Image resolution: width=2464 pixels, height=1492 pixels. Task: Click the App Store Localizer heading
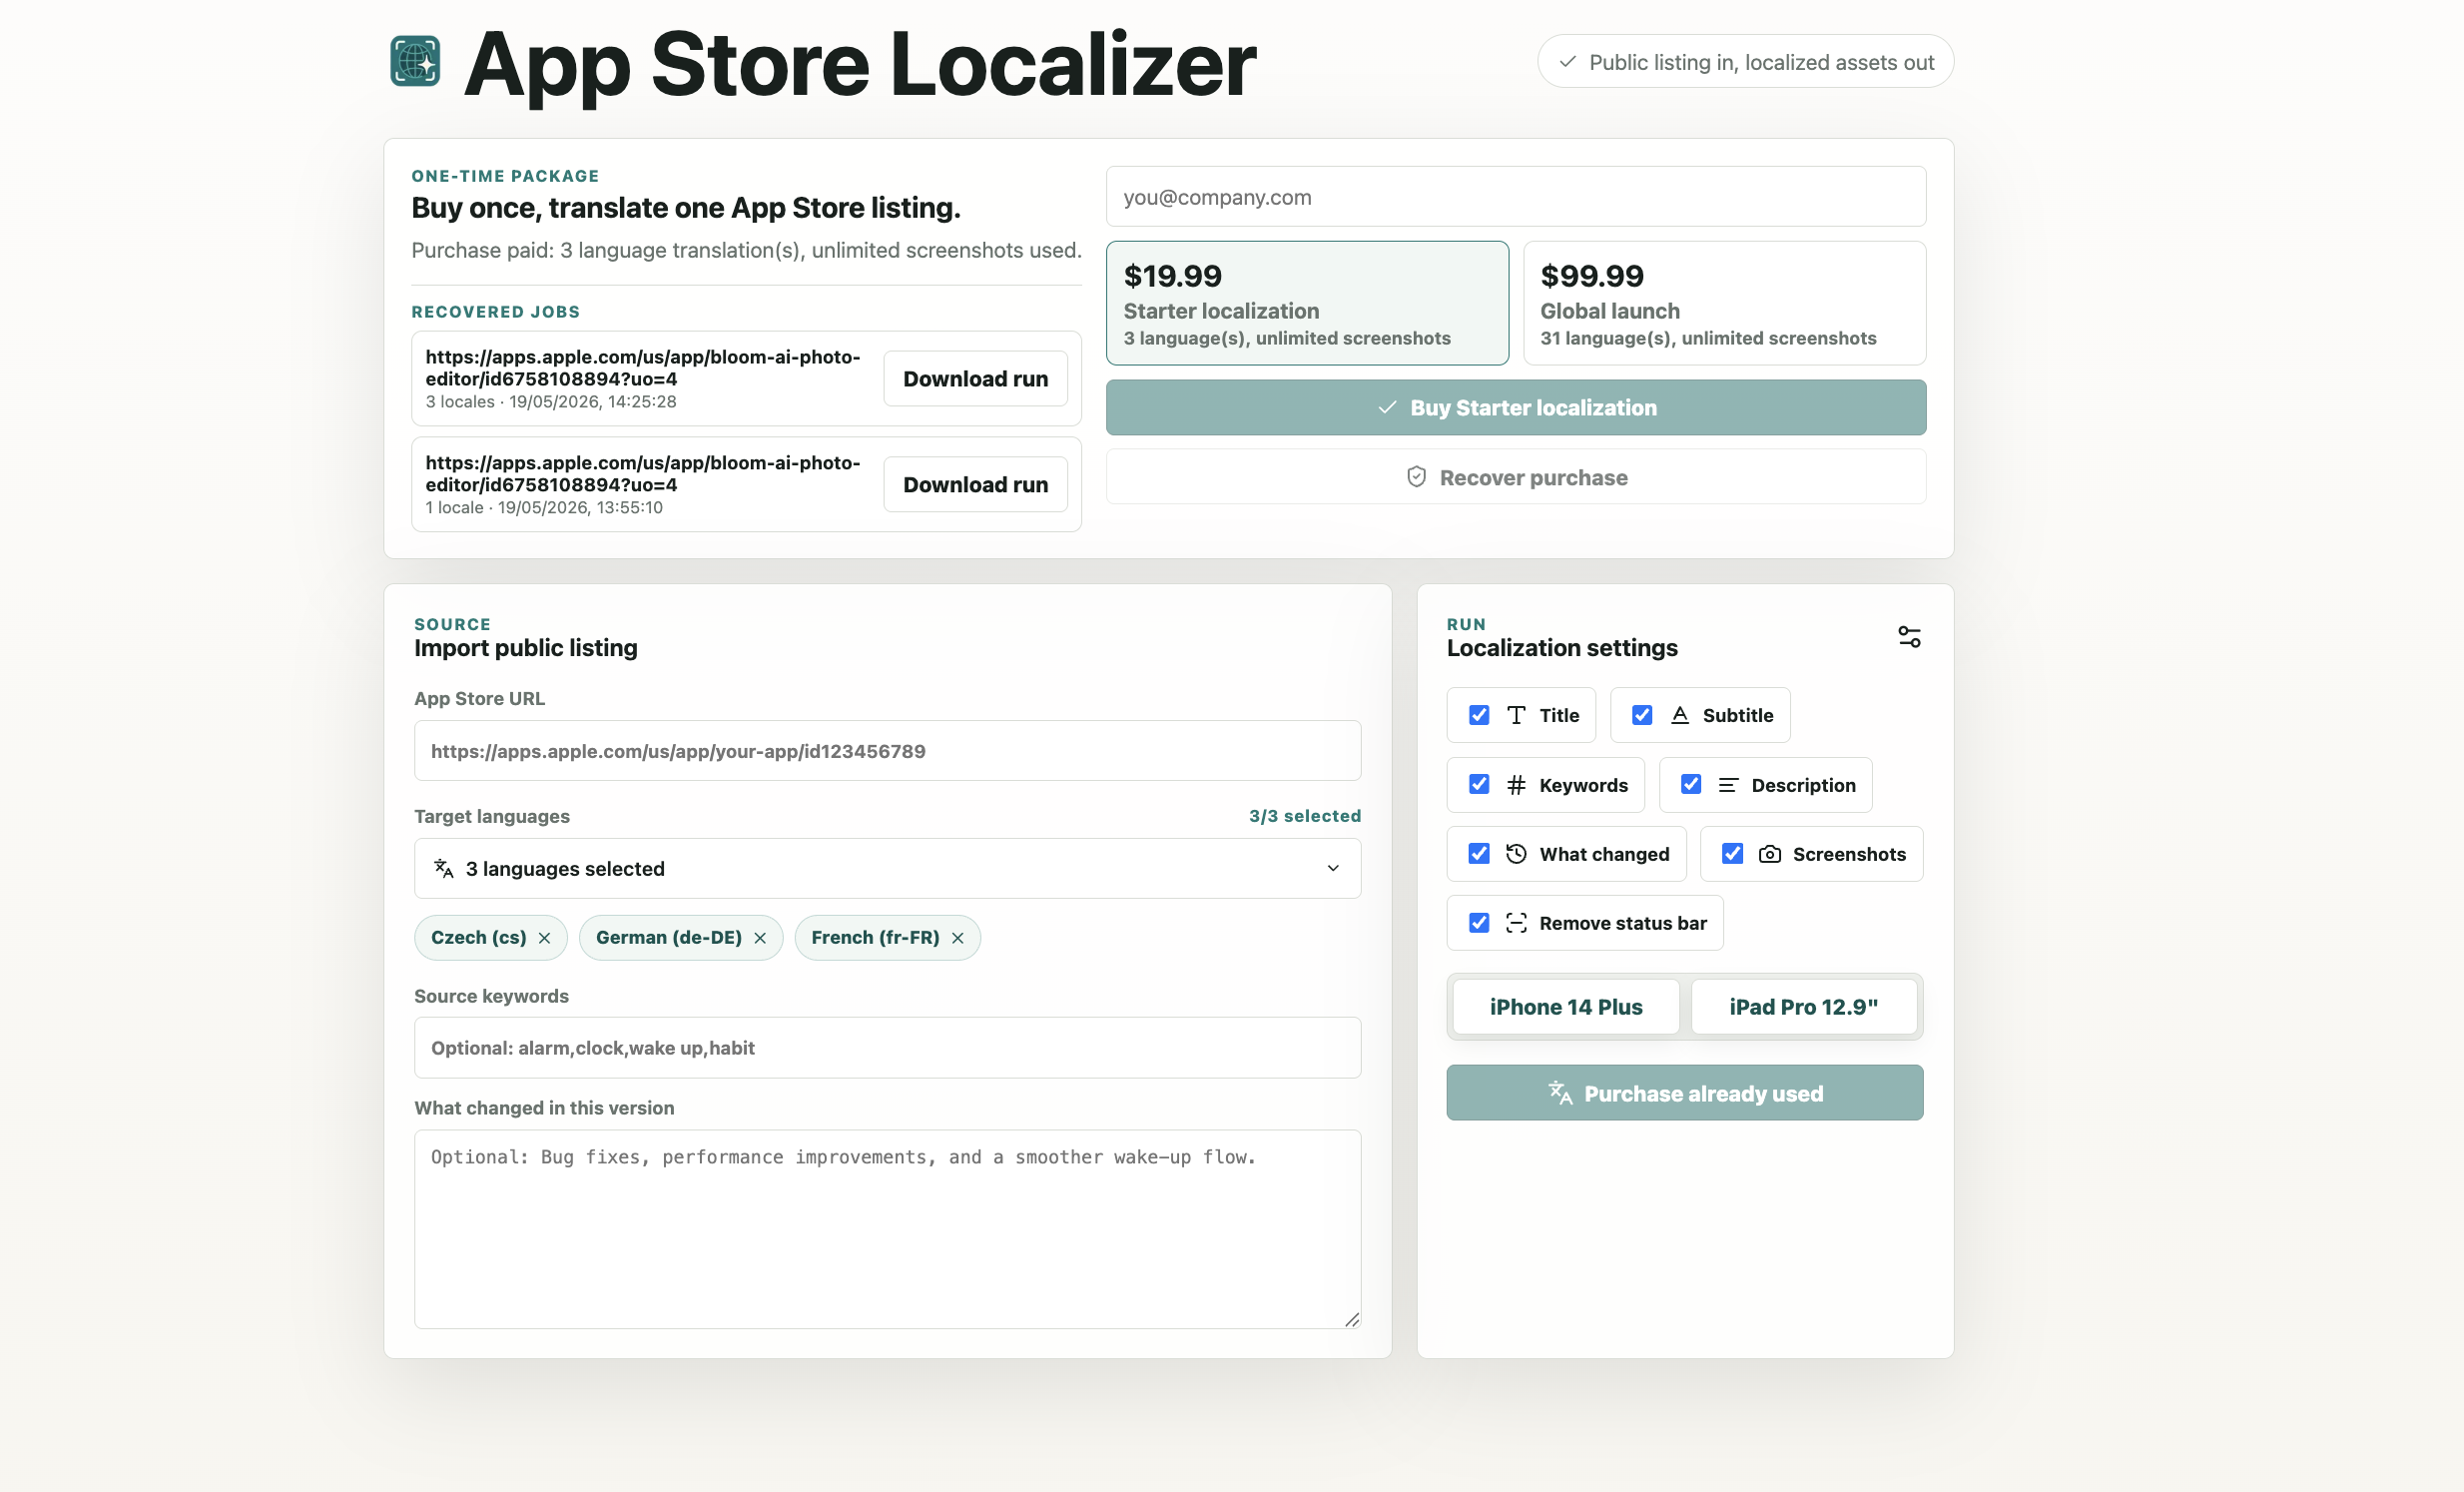(x=860, y=64)
